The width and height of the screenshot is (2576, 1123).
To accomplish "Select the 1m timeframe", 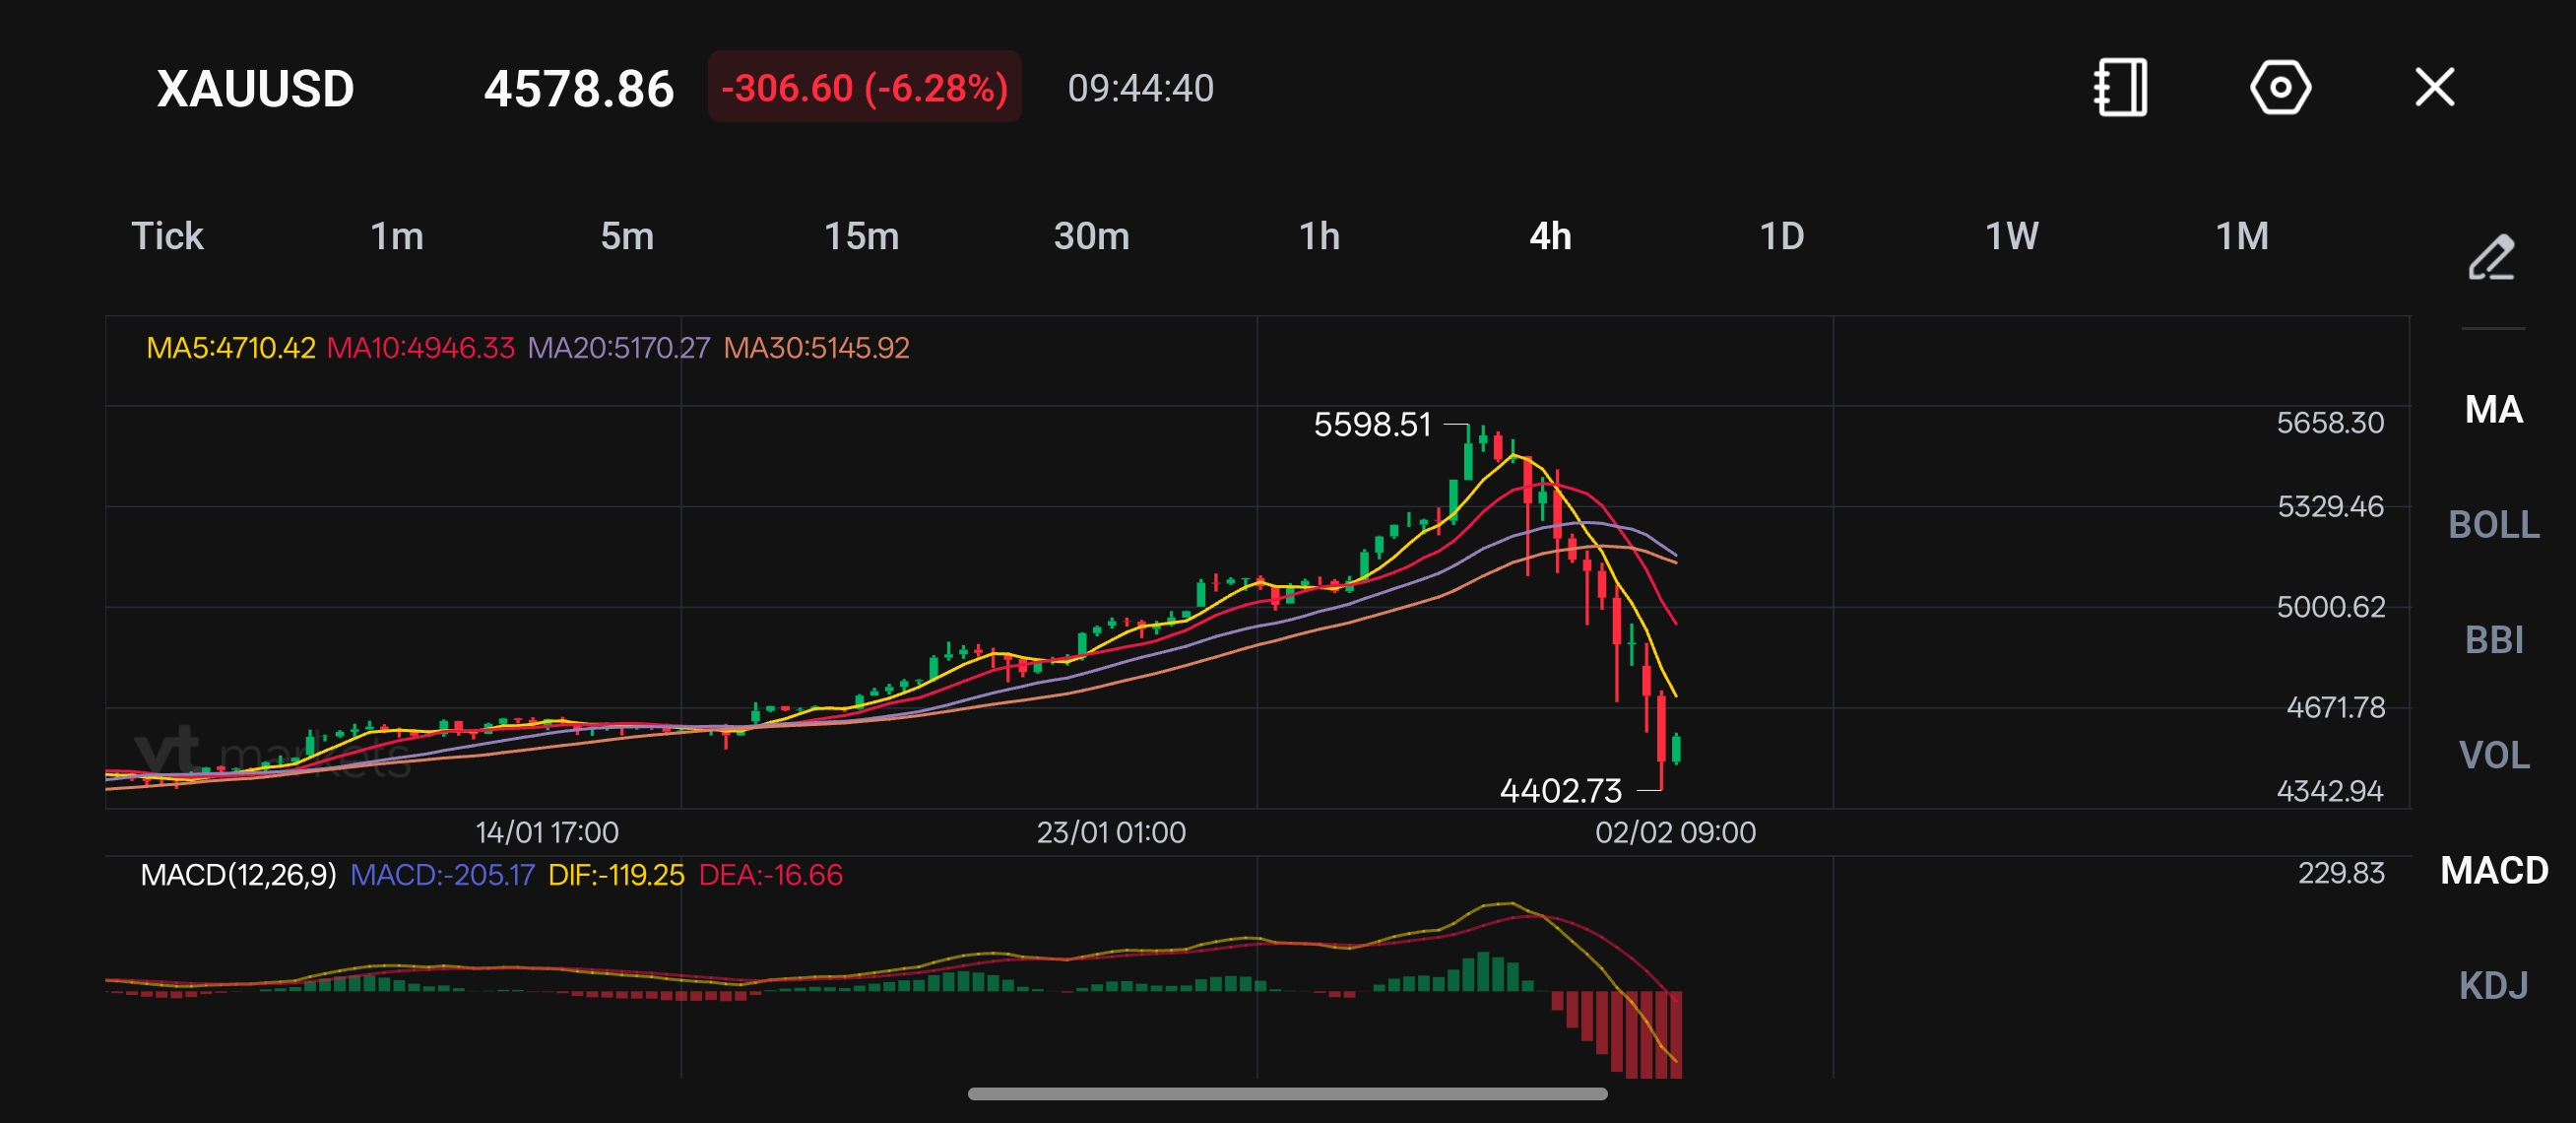I will tap(397, 237).
